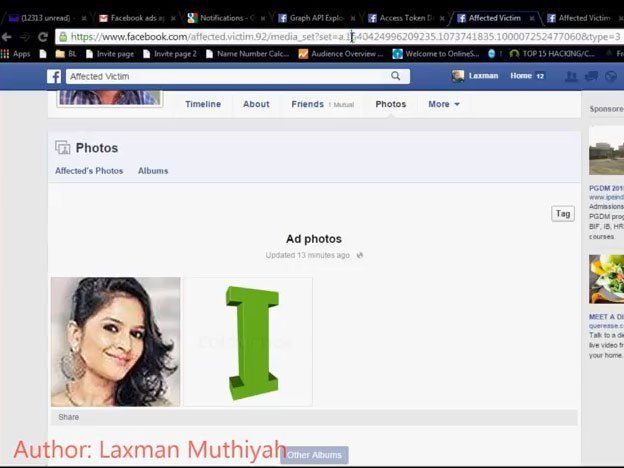
Task: Open the woman's portrait photo thumbnail
Action: coord(115,342)
